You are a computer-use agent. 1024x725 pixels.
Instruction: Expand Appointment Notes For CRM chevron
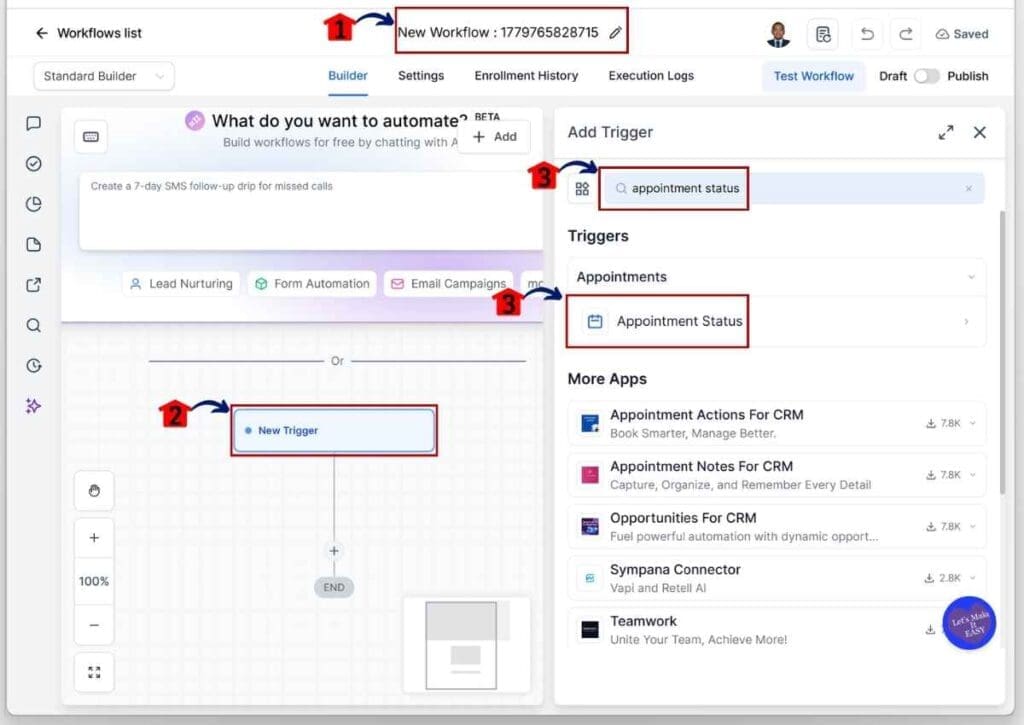pyautogui.click(x=973, y=475)
